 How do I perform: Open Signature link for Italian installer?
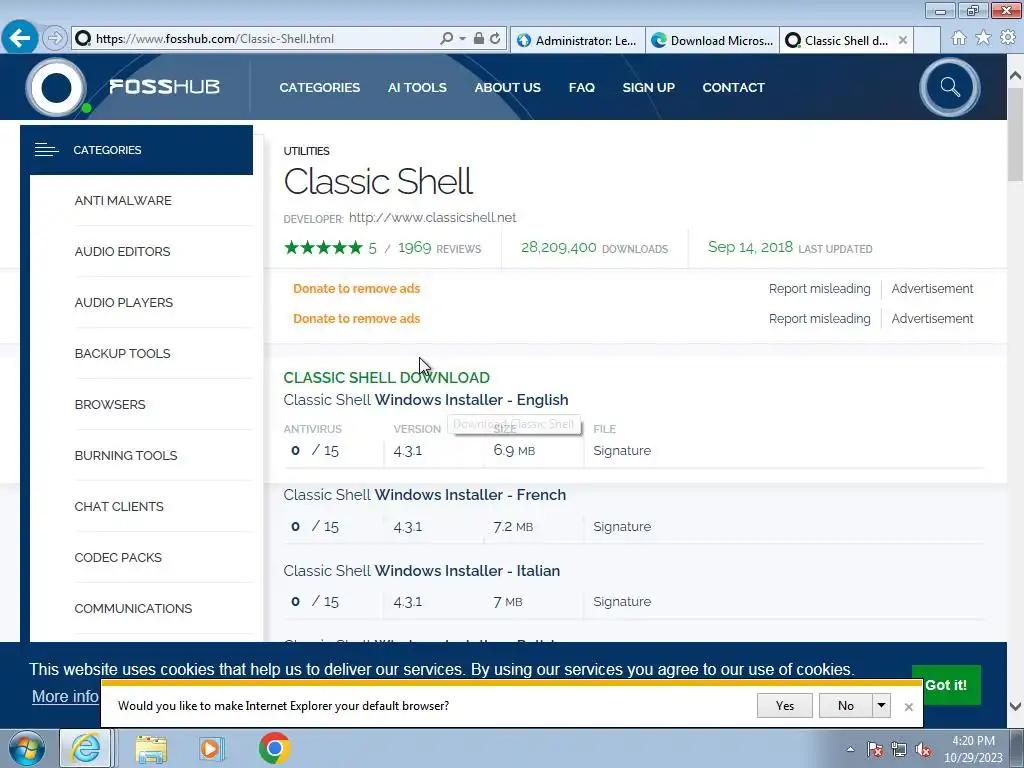click(622, 601)
